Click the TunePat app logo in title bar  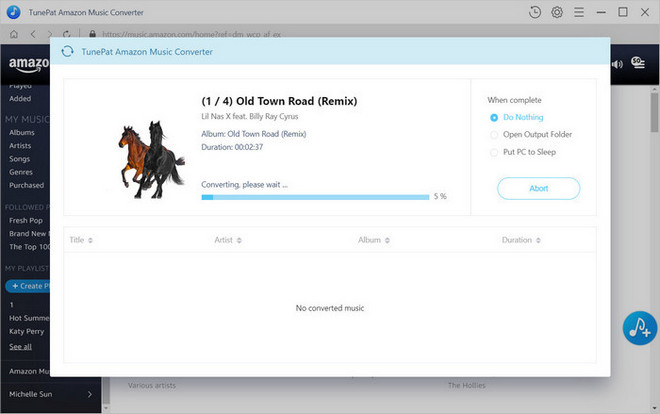(x=13, y=12)
